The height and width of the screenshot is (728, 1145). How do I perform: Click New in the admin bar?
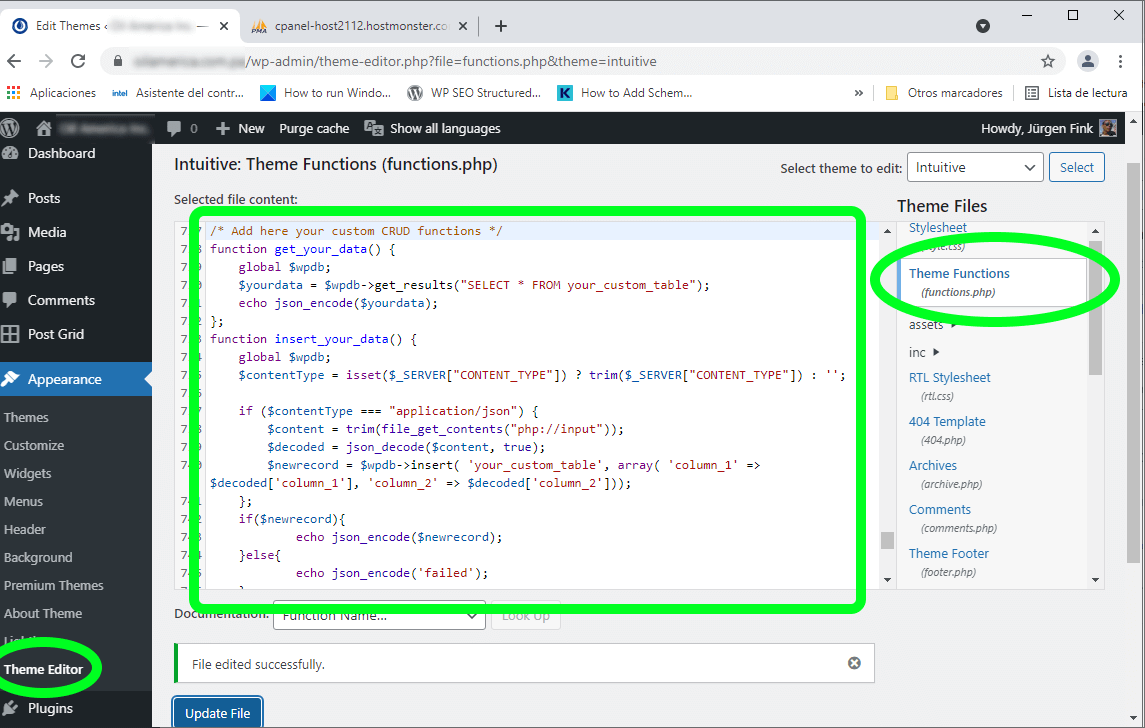[240, 129]
